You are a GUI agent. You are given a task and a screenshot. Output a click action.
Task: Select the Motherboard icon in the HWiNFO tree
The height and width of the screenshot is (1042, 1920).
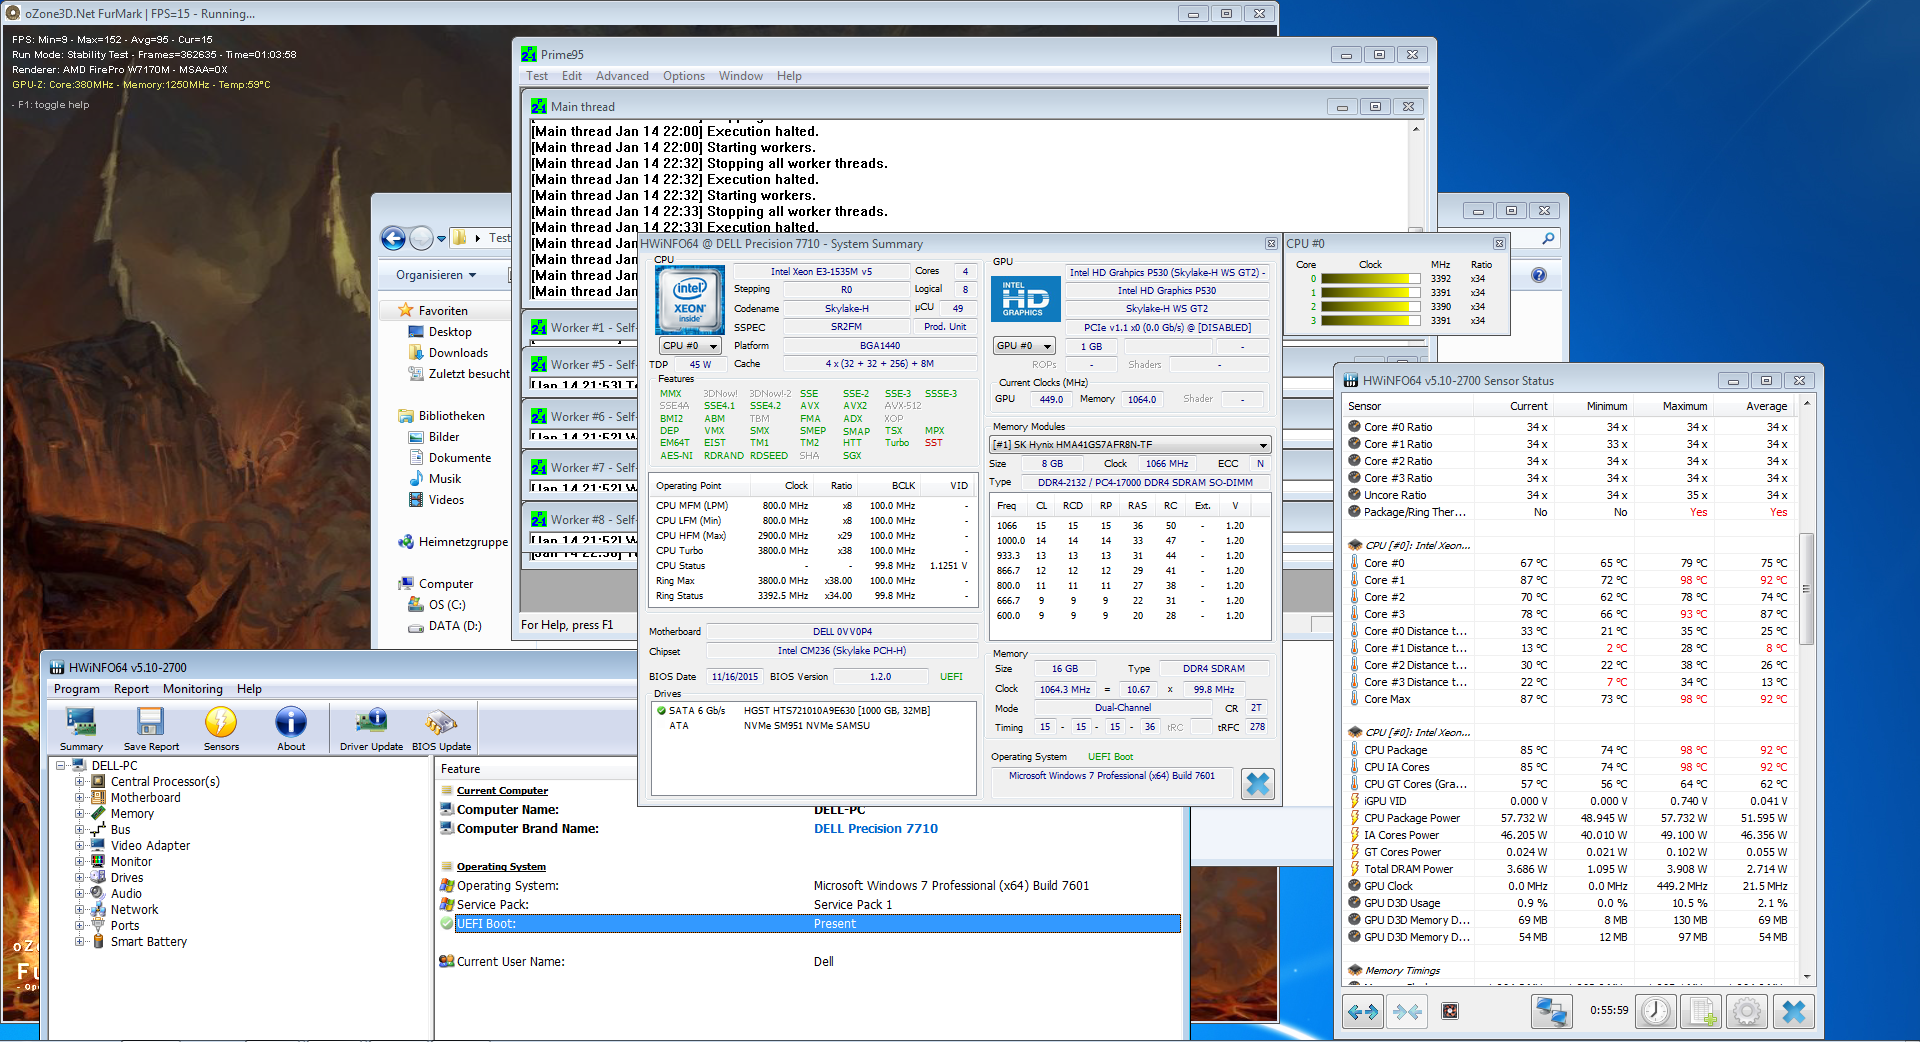(98, 798)
